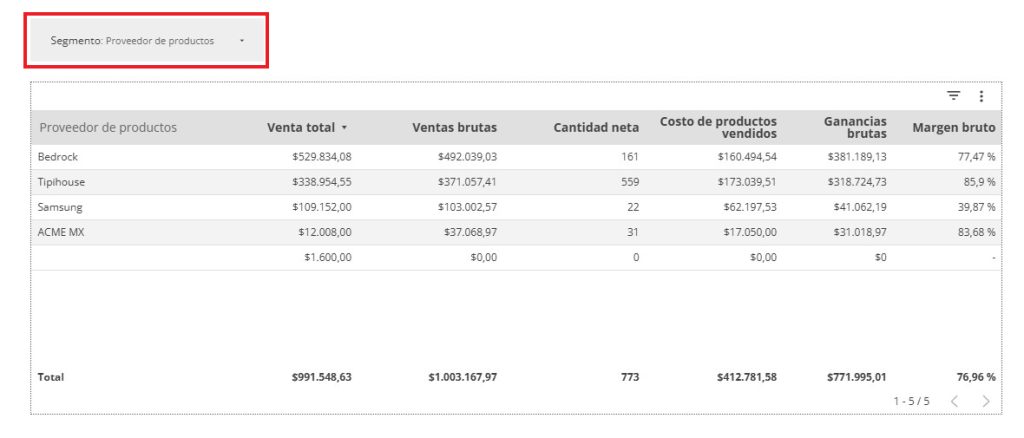
Task: Click gross sales sum $1.003.167,97
Action: pyautogui.click(x=463, y=377)
